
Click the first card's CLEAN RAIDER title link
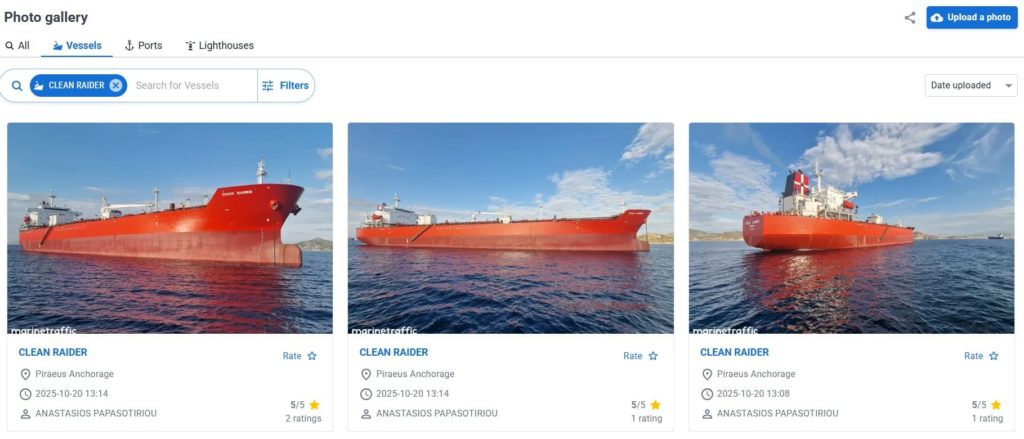[53, 352]
